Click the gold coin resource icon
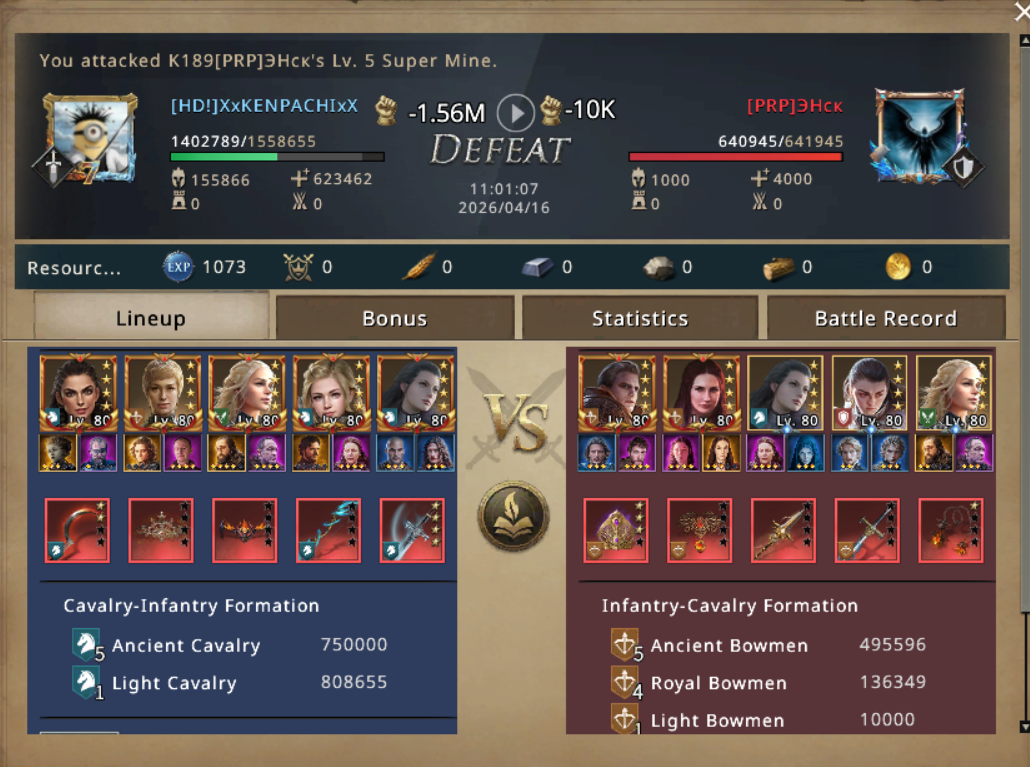Viewport: 1030px width, 767px height. pos(898,267)
